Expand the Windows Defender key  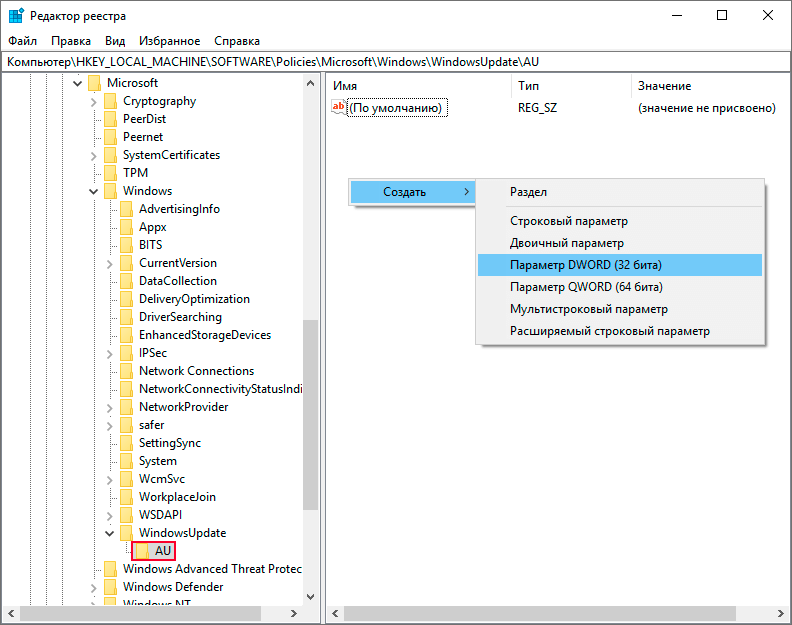pos(93,588)
